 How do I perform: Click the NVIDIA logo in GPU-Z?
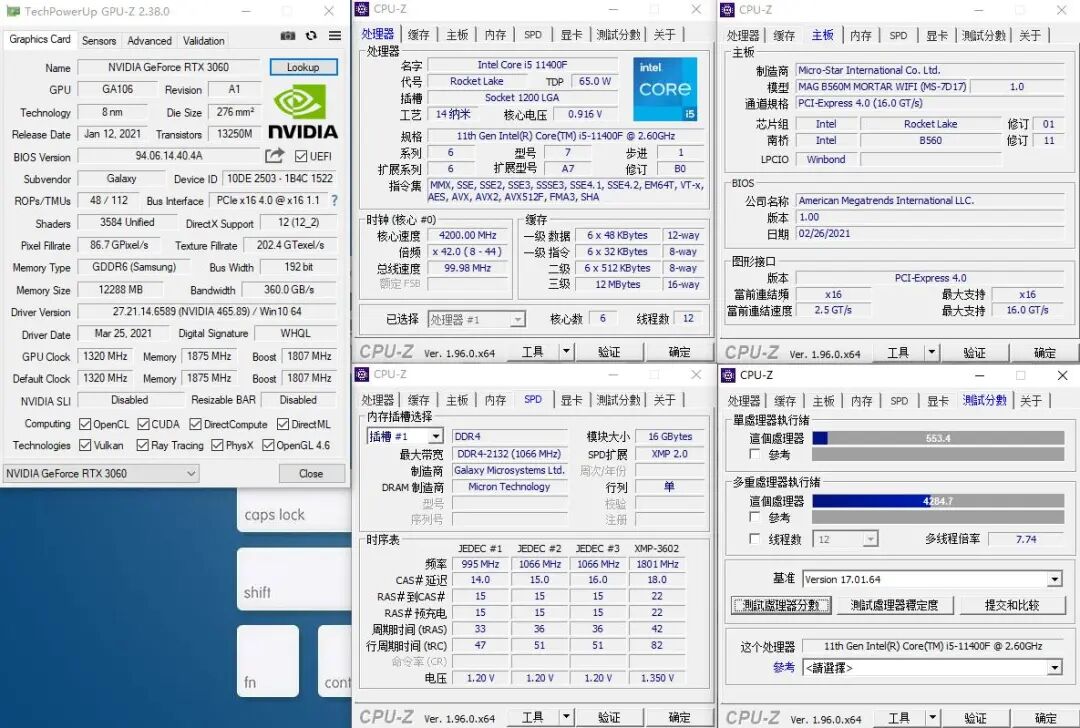pyautogui.click(x=302, y=112)
